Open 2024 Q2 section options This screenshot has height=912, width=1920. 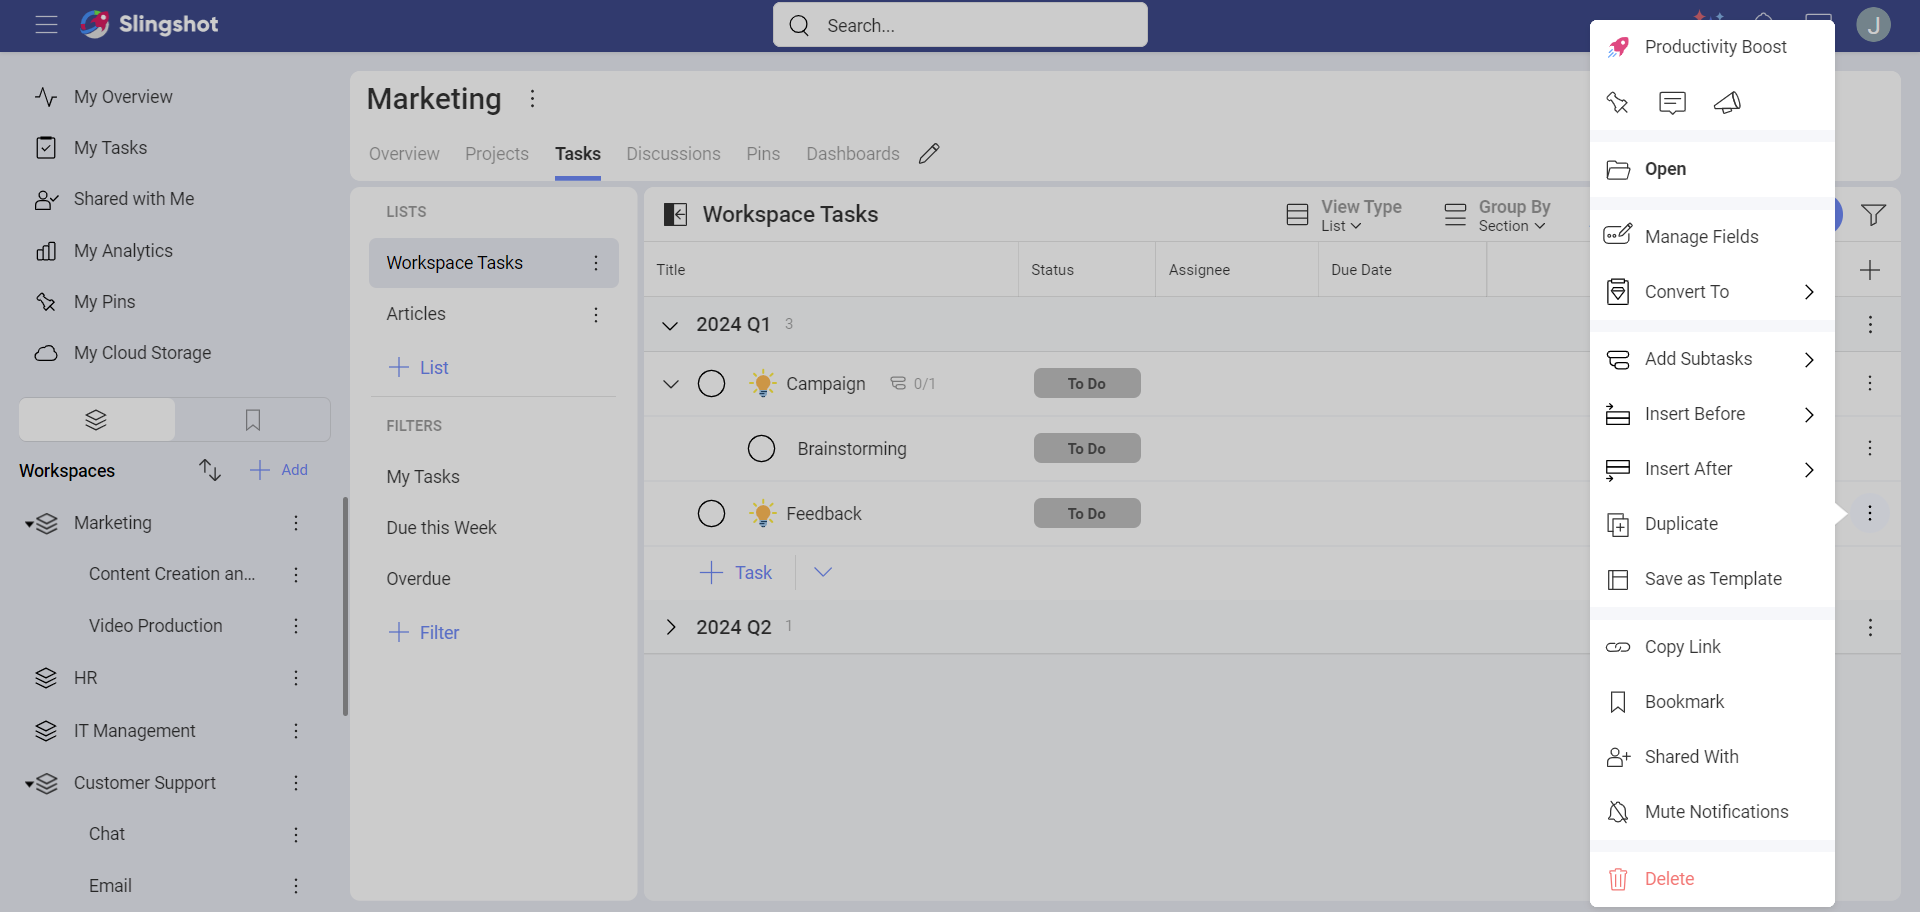point(1870,627)
